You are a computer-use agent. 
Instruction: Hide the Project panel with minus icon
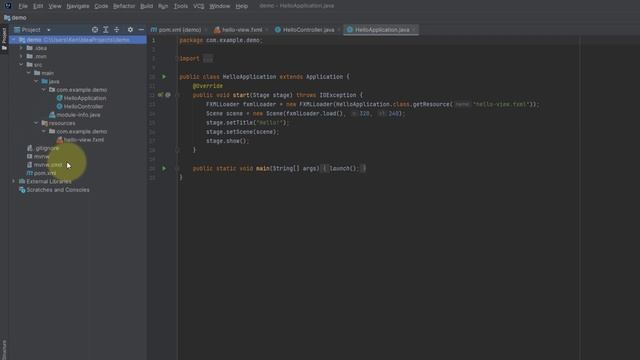tap(141, 30)
